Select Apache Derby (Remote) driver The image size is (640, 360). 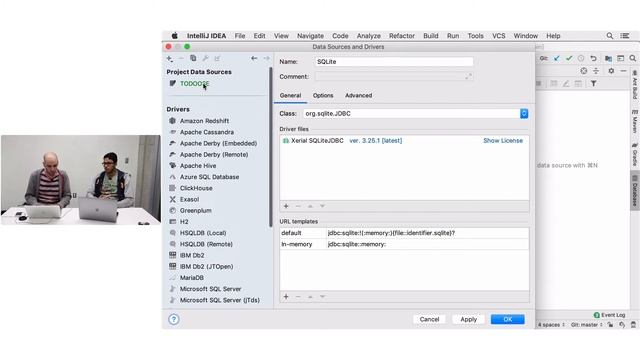click(214, 155)
